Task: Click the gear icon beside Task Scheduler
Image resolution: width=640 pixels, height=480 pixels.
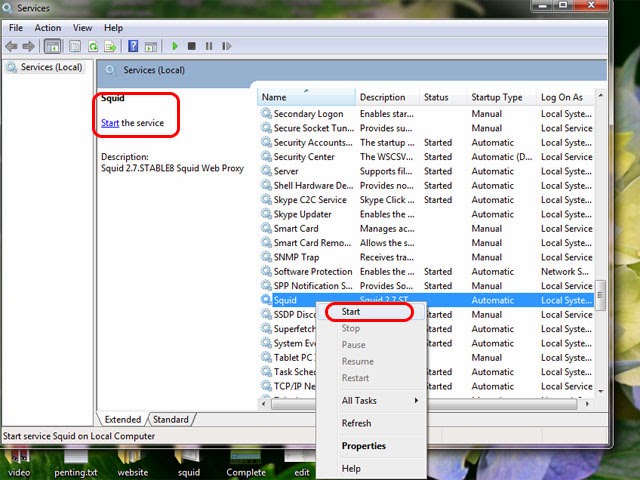Action: tap(266, 371)
